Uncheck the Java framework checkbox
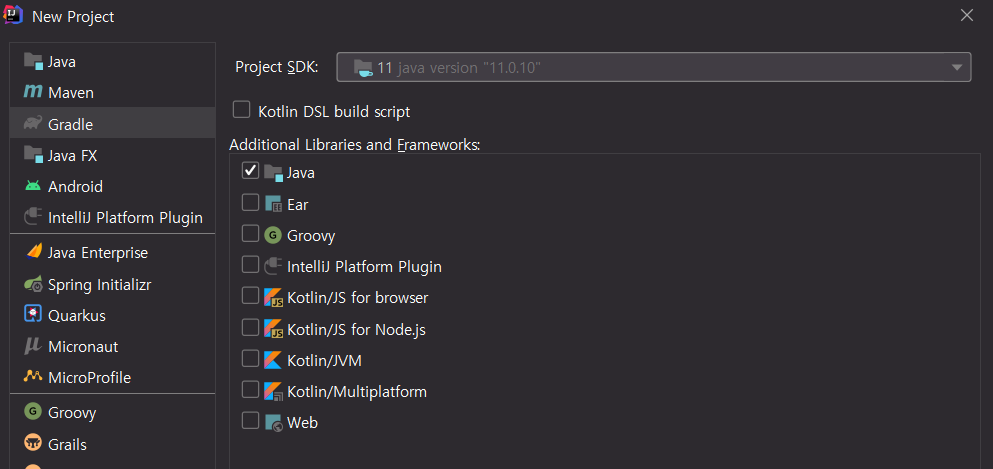Viewport: 993px width, 469px height. click(x=251, y=171)
